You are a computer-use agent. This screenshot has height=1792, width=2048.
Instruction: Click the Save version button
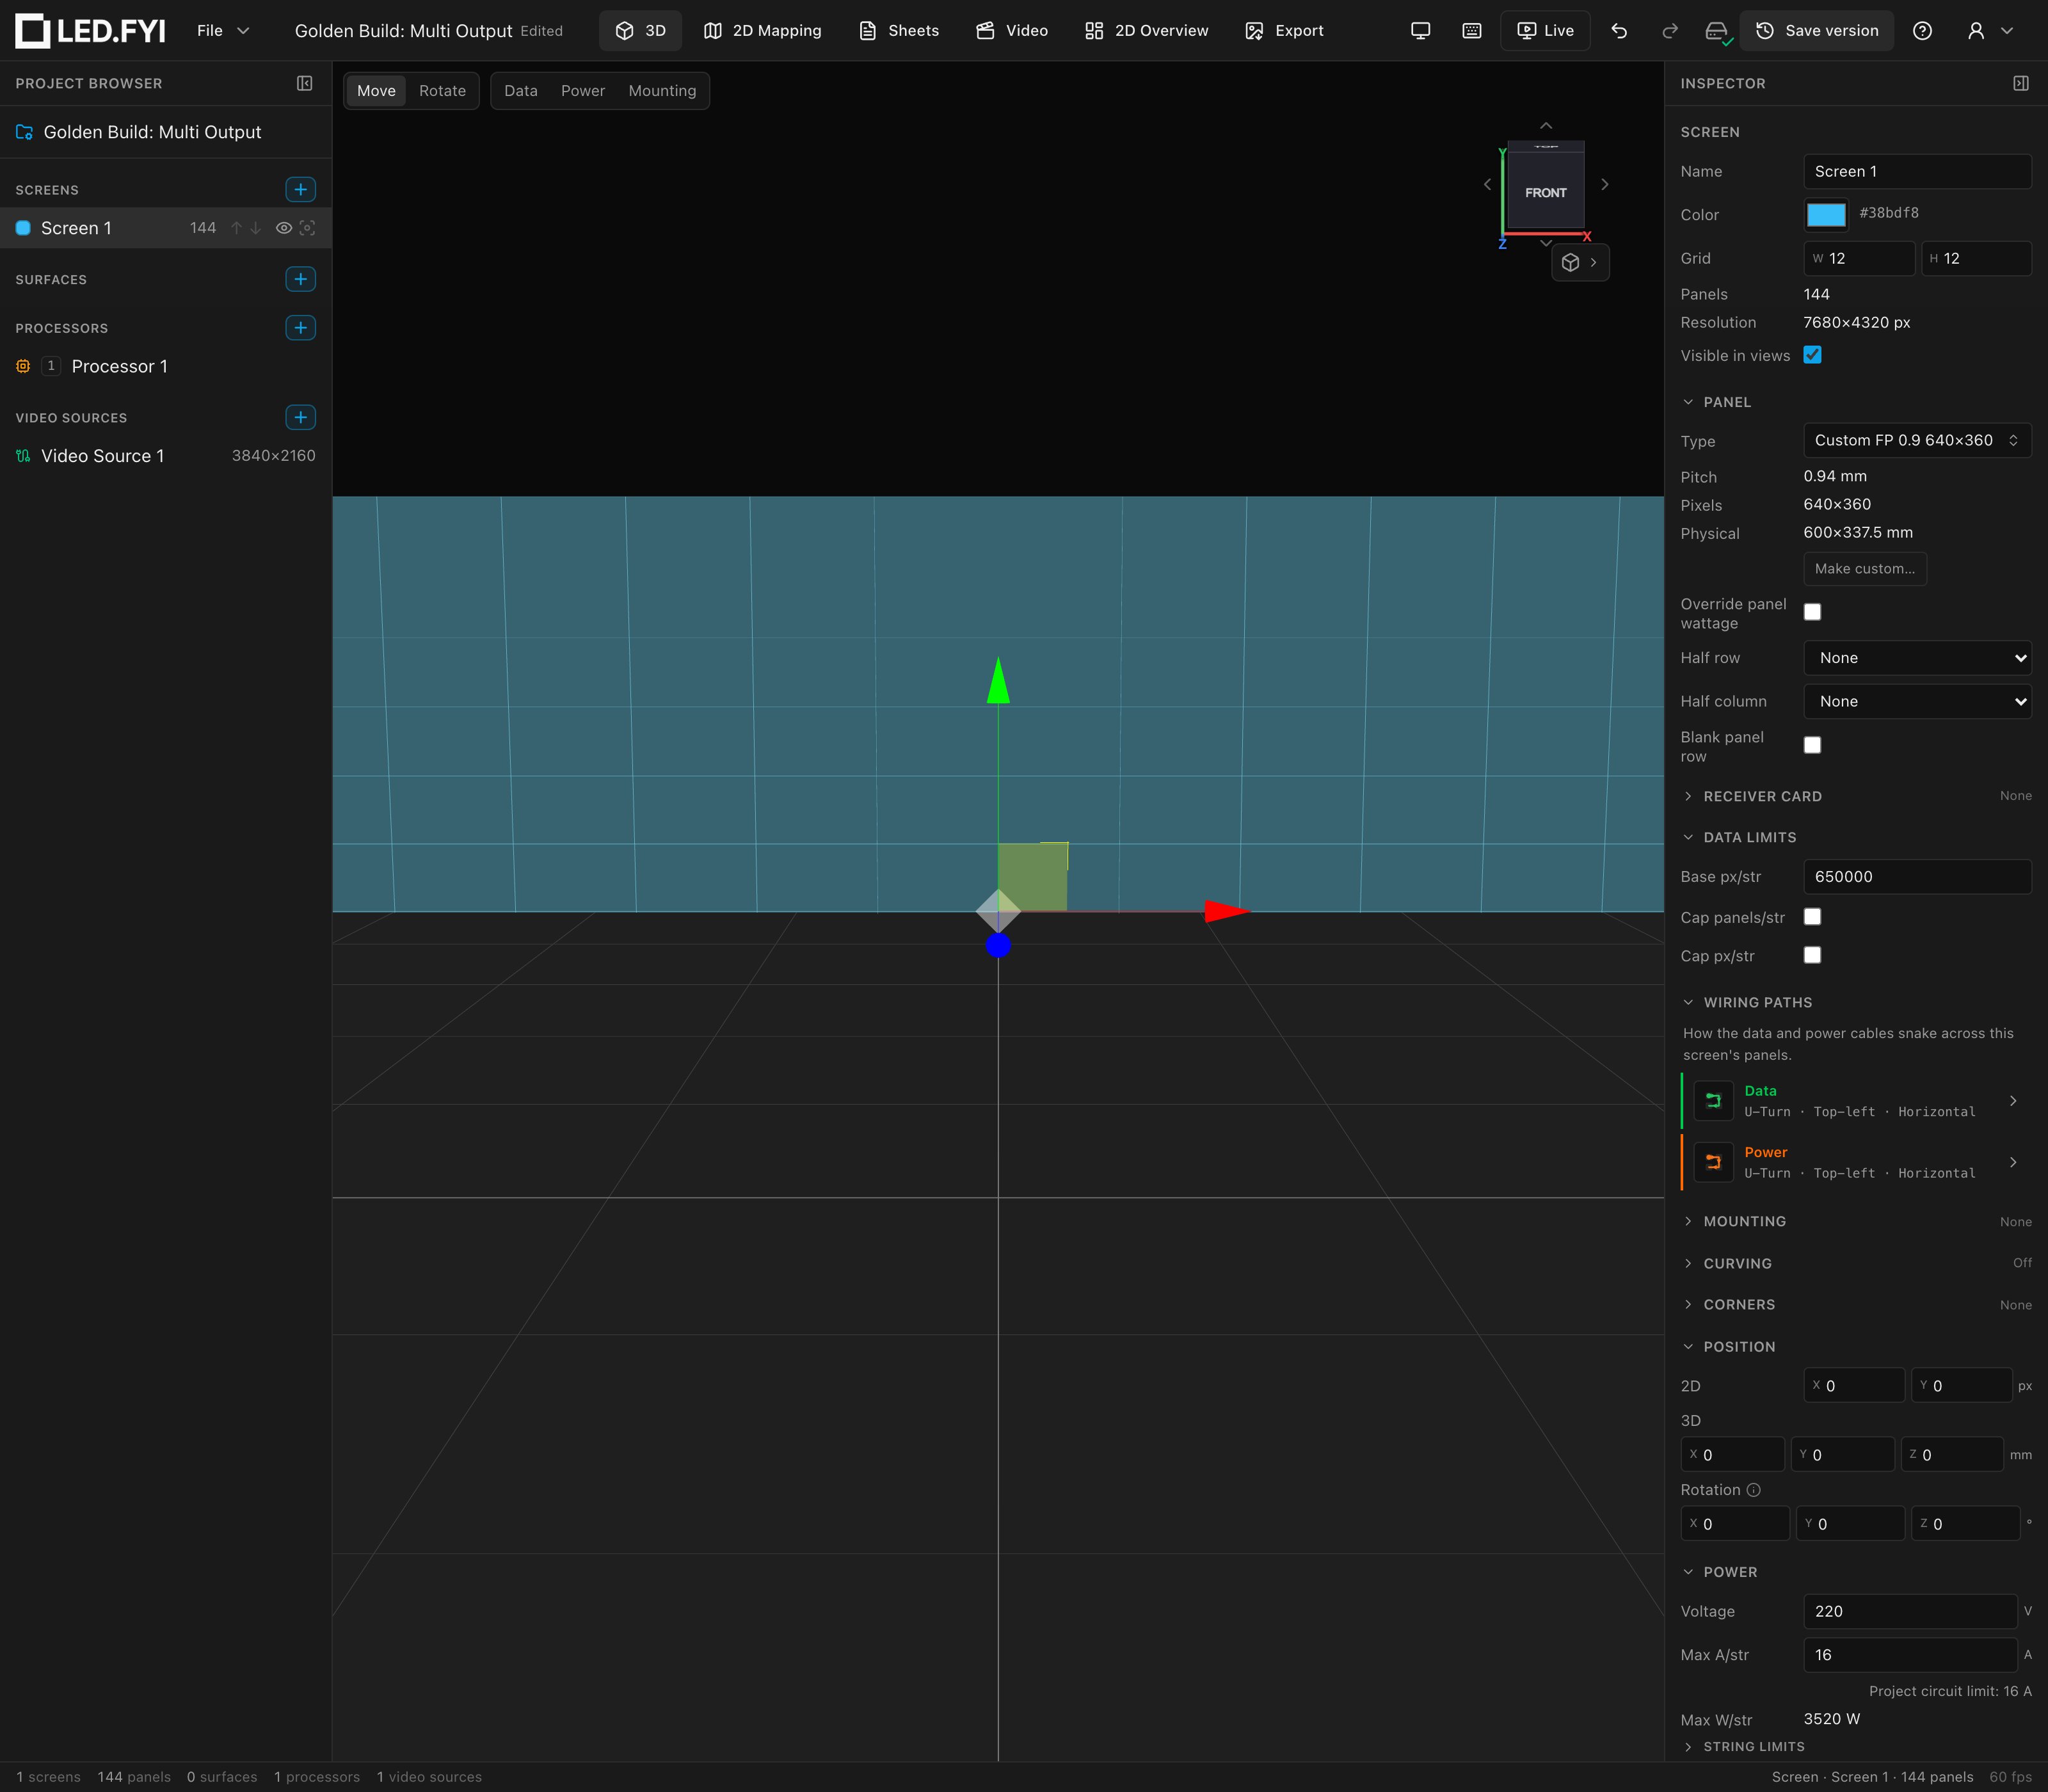click(1816, 31)
